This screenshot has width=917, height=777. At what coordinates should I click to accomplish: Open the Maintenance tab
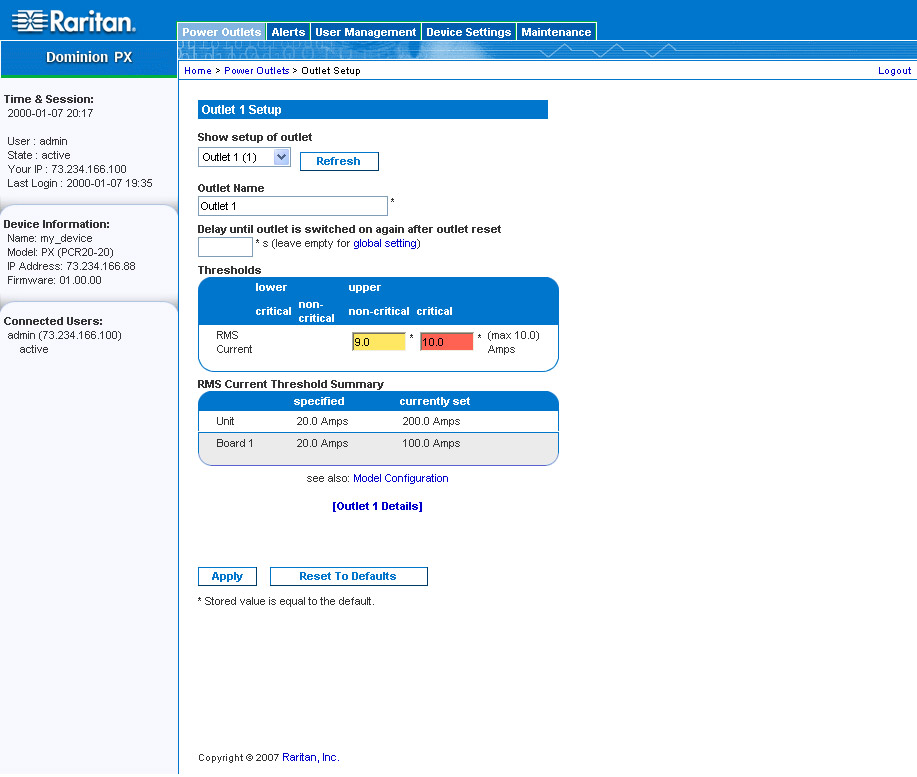point(556,32)
